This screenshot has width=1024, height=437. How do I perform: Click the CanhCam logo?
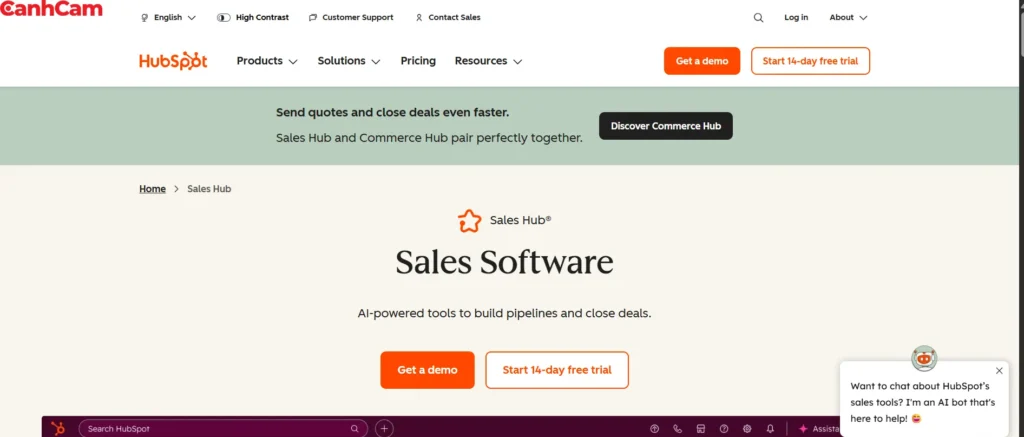(x=52, y=9)
